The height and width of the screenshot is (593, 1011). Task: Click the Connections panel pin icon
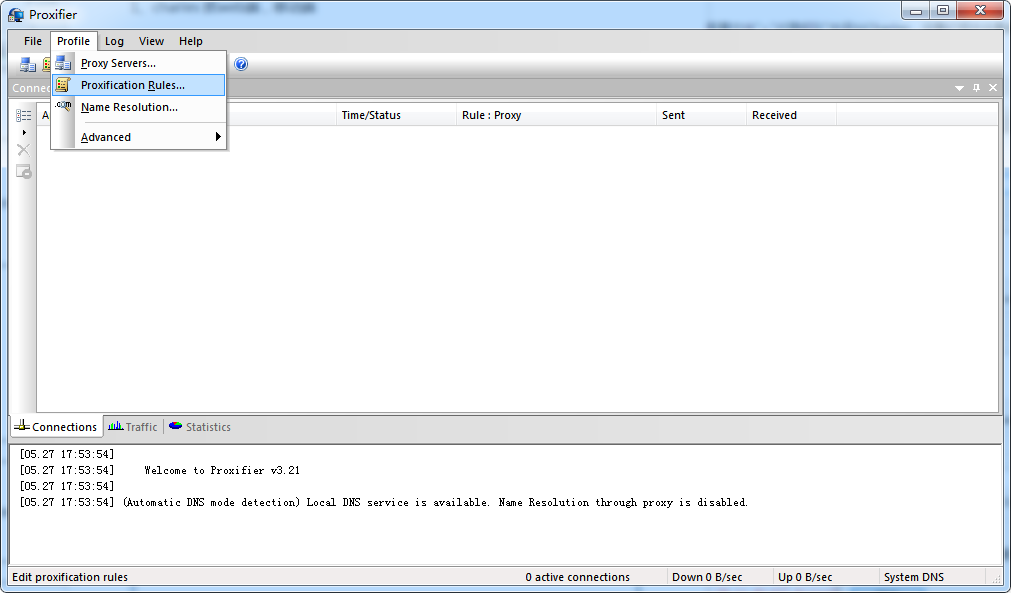(976, 88)
